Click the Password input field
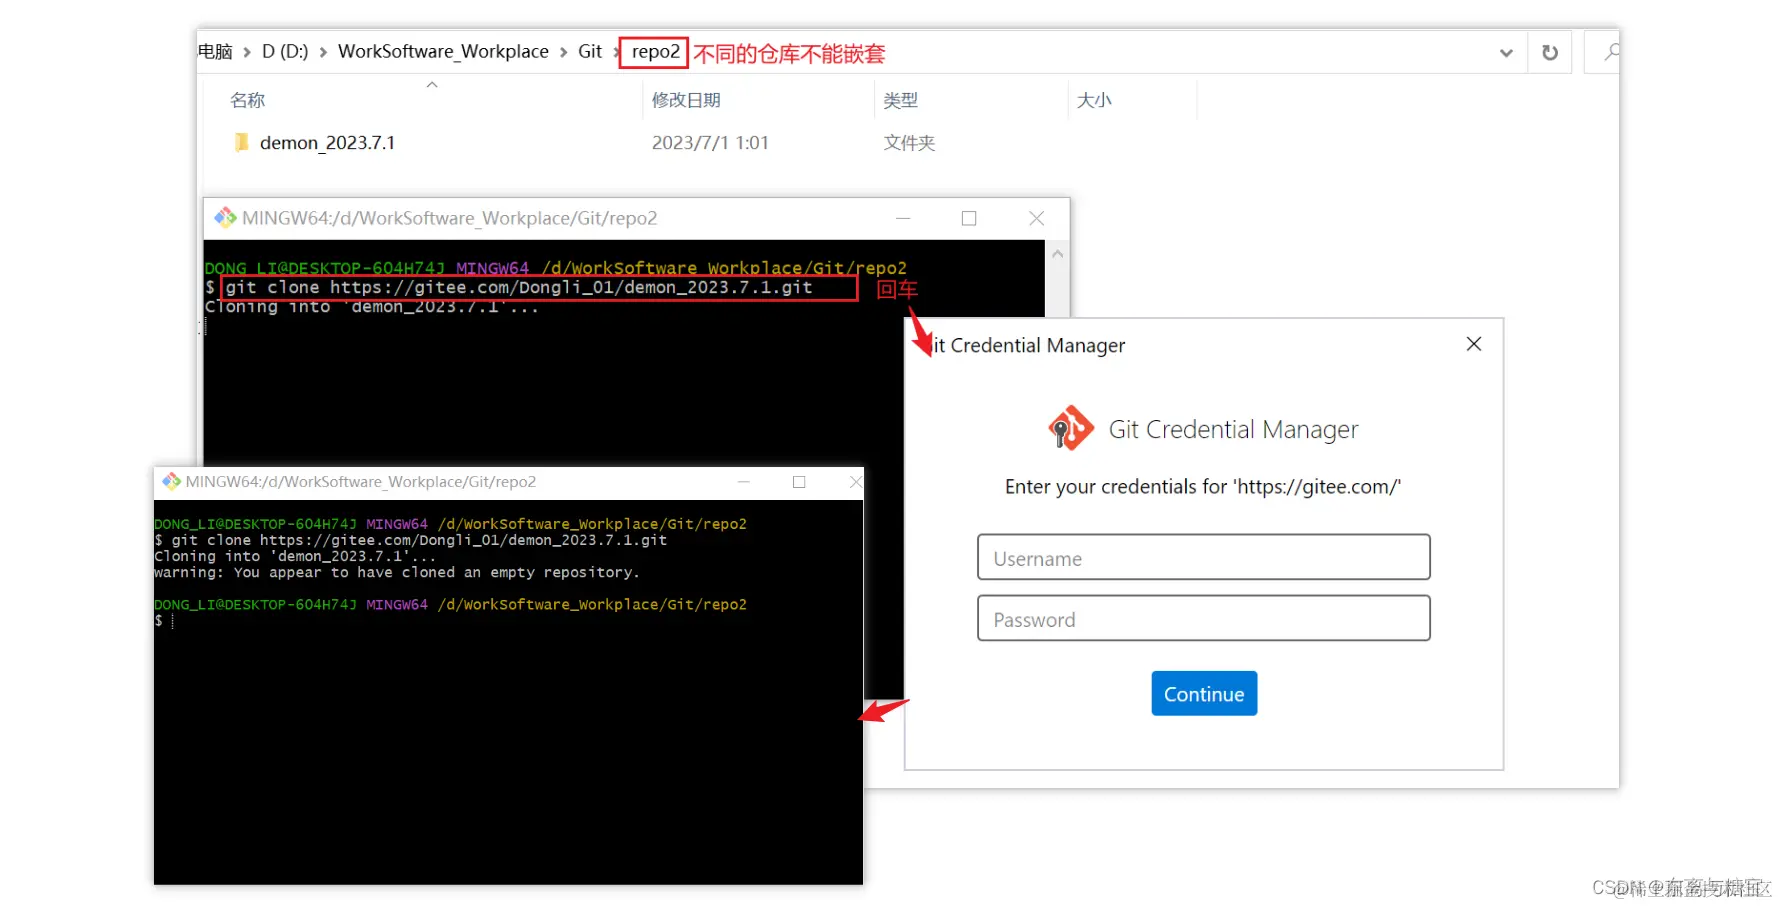This screenshot has width=1779, height=906. point(1203,618)
